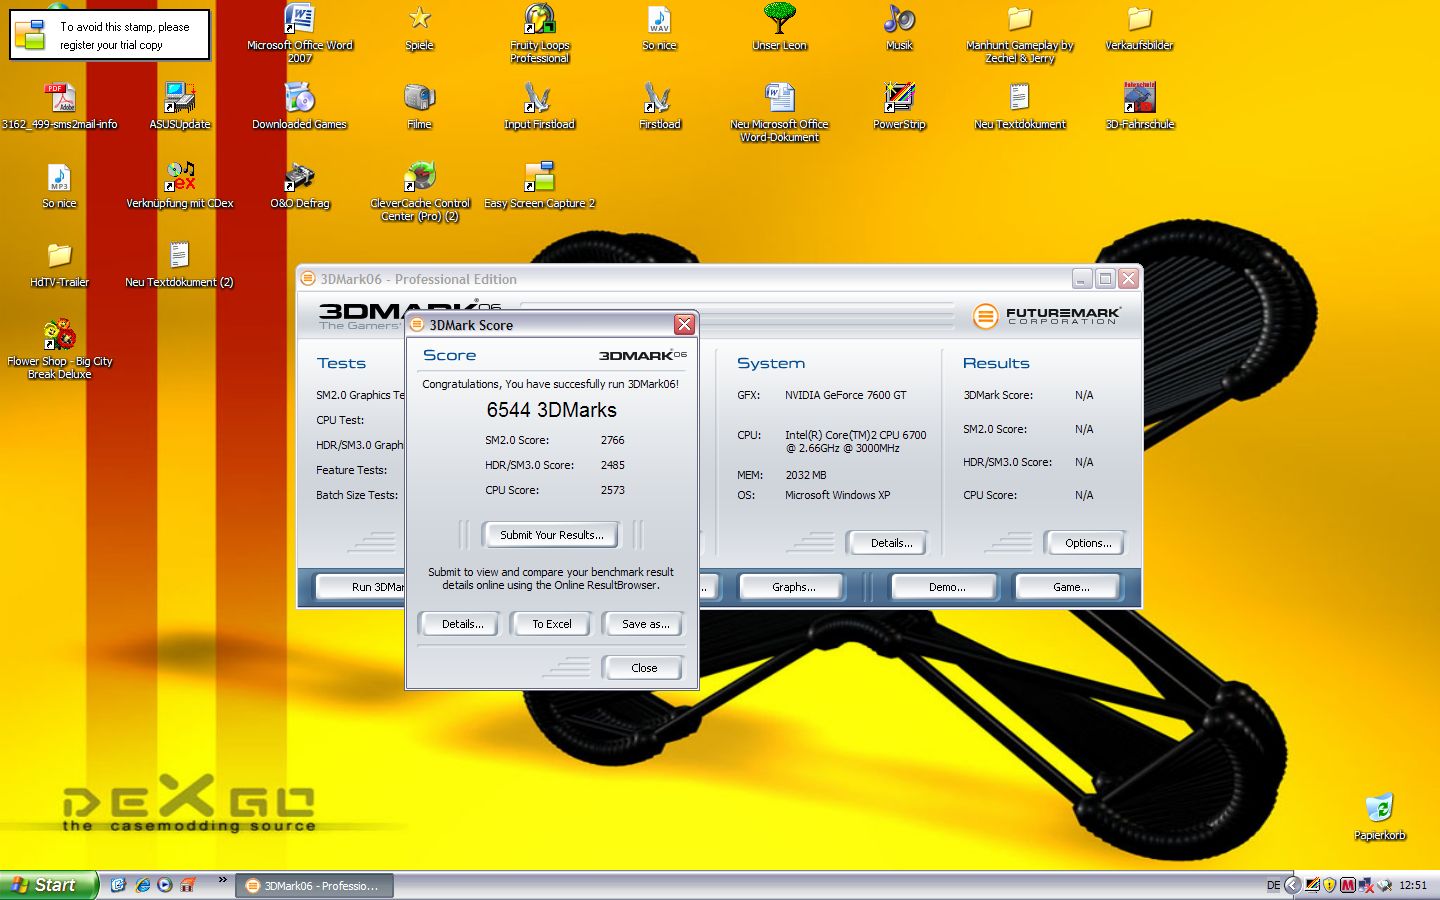This screenshot has width=1440, height=900.
Task: Open the yellow security shield tray icon
Action: [1329, 885]
